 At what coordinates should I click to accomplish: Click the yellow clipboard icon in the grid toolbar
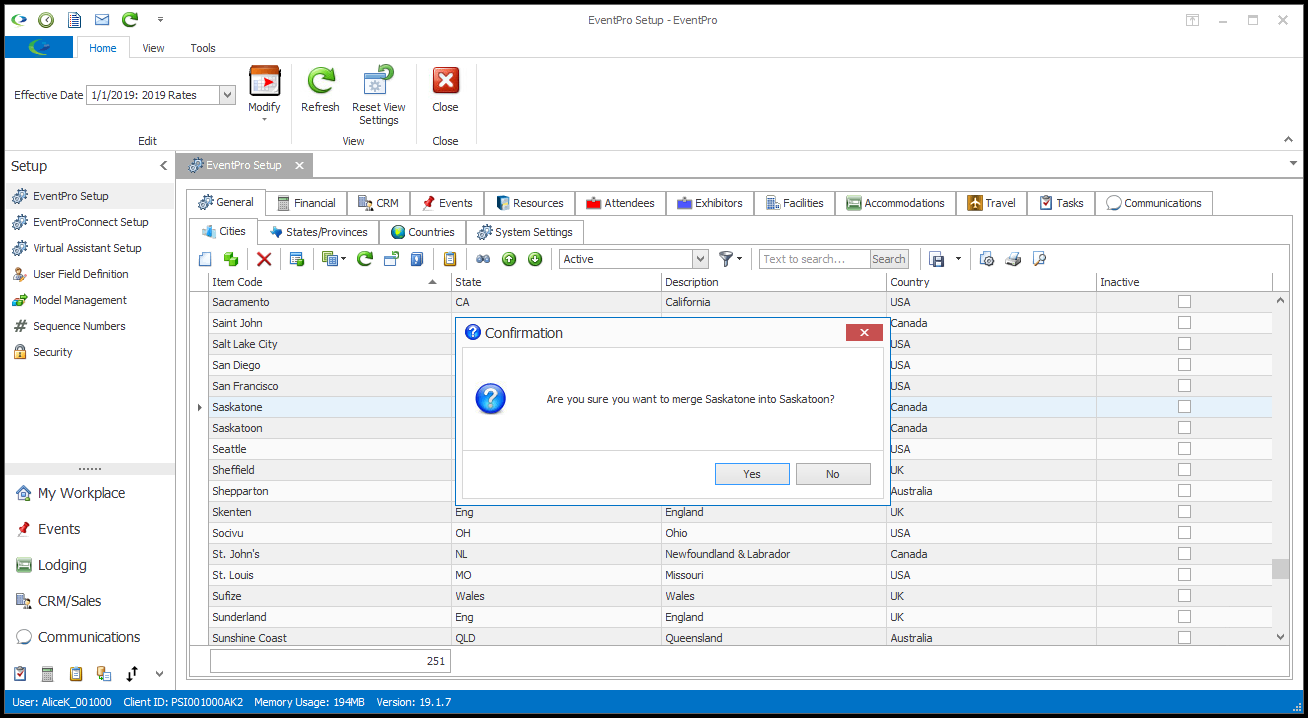click(450, 259)
